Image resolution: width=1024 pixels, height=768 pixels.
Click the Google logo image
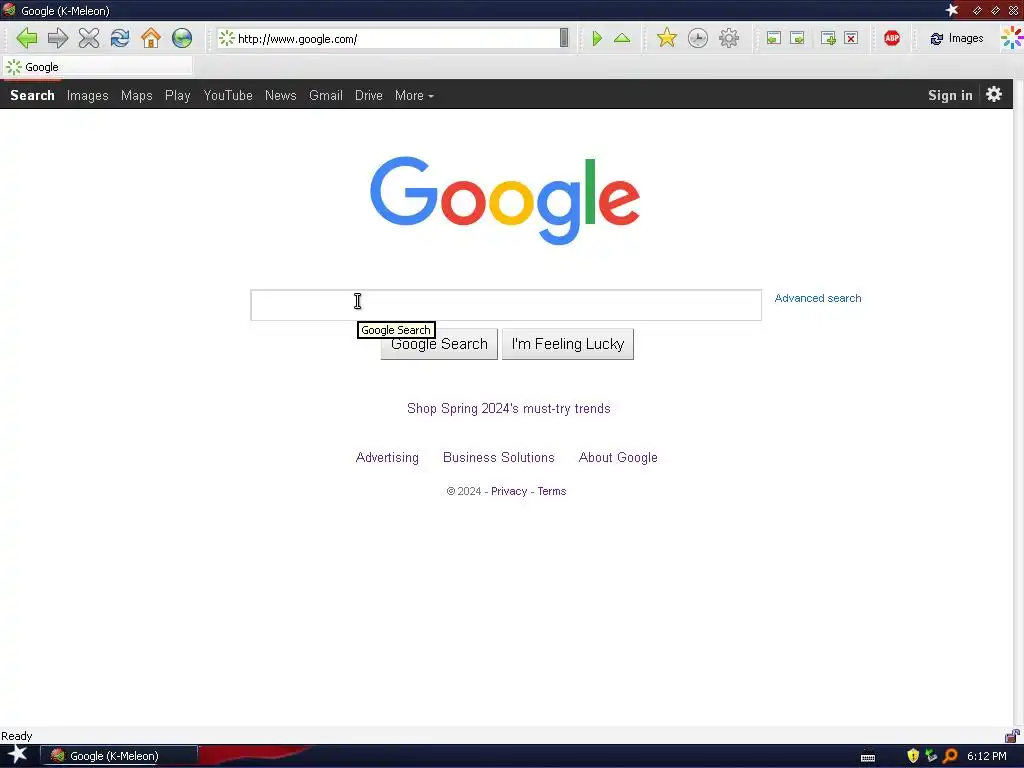pyautogui.click(x=505, y=200)
